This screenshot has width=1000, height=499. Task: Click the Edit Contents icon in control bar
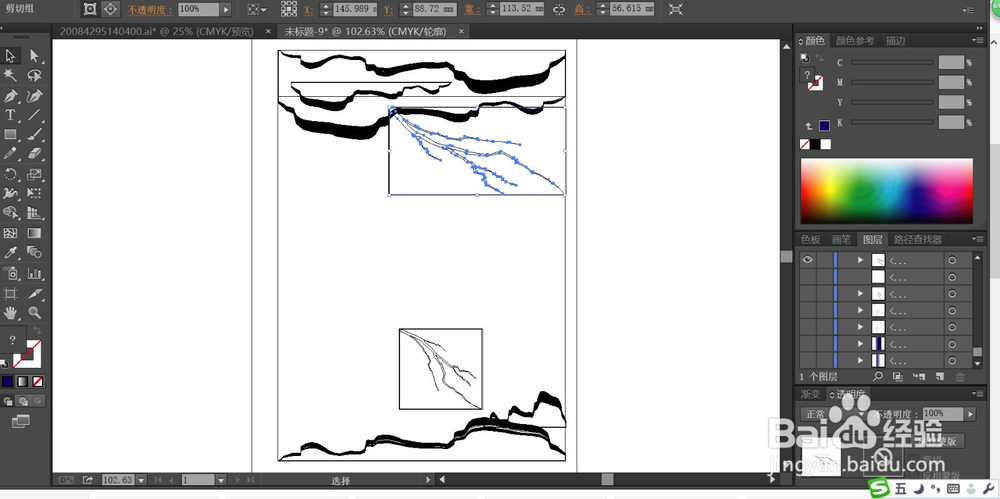110,9
